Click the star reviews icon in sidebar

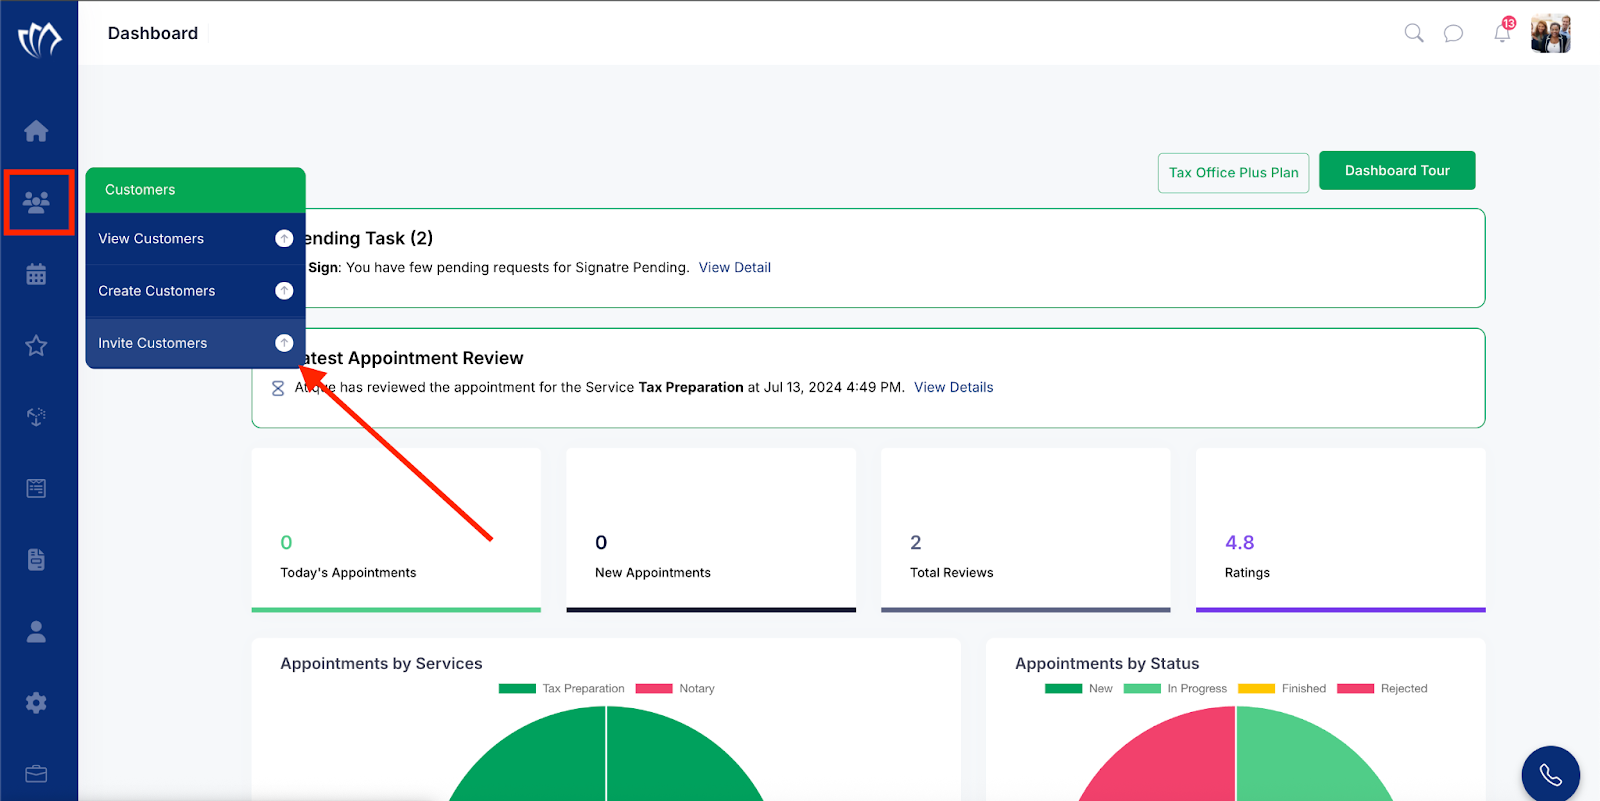tap(36, 346)
